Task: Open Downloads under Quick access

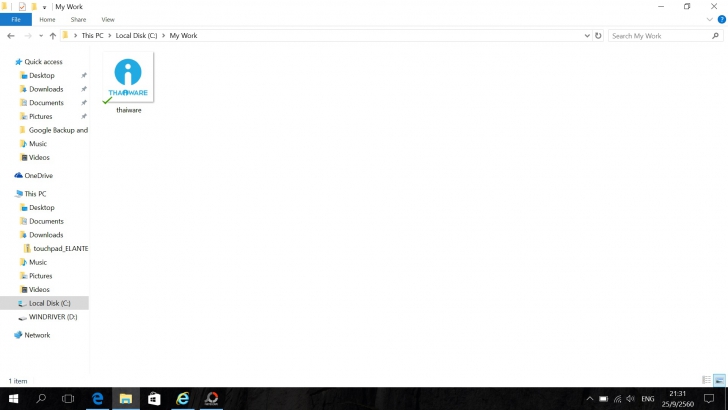Action: pyautogui.click(x=46, y=89)
